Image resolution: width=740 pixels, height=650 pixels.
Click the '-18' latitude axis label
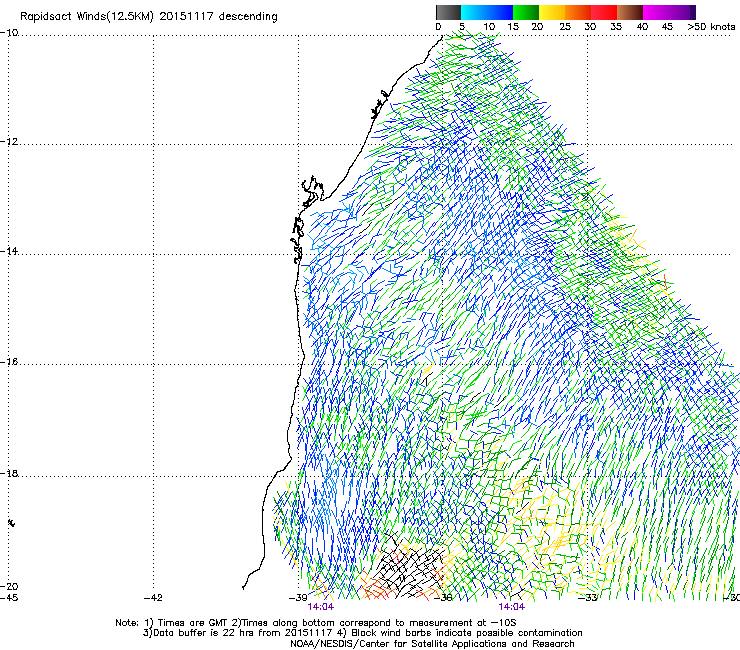[x=9, y=473]
